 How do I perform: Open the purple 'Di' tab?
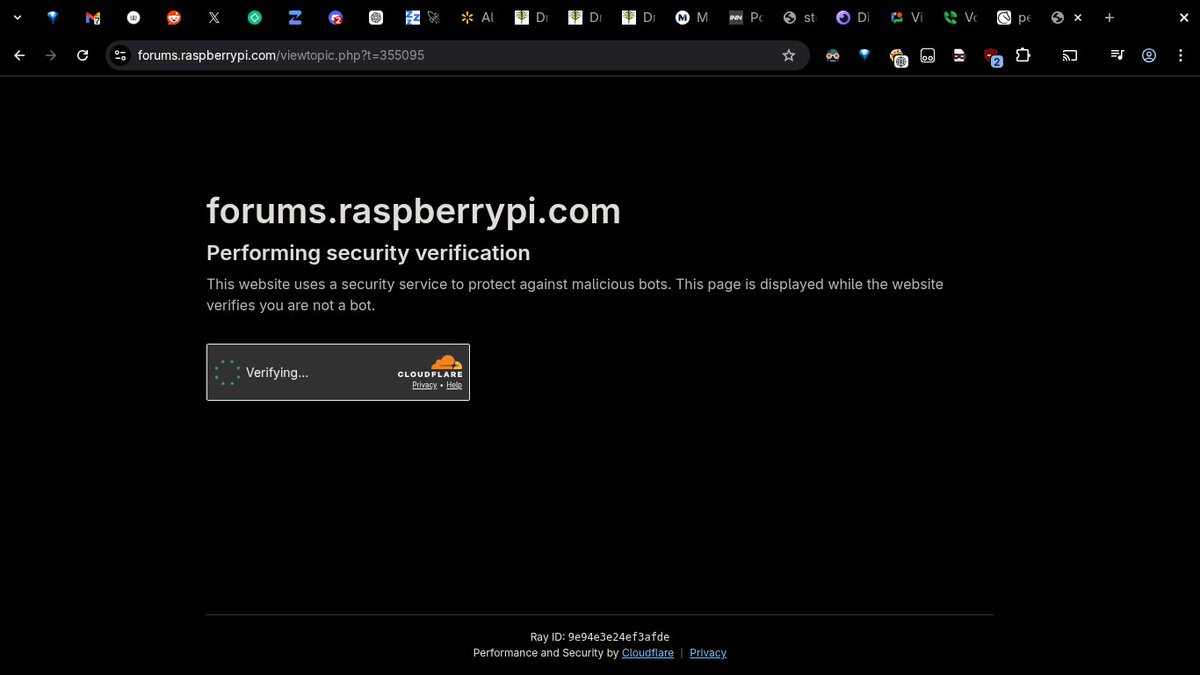click(854, 18)
